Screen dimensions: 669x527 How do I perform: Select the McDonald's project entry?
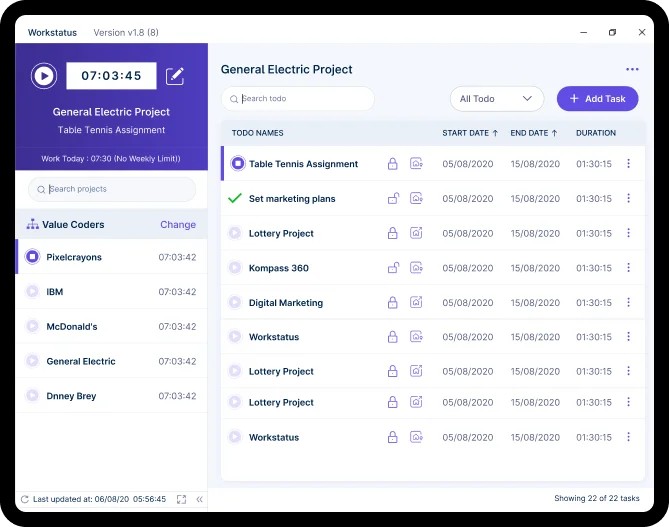click(72, 327)
